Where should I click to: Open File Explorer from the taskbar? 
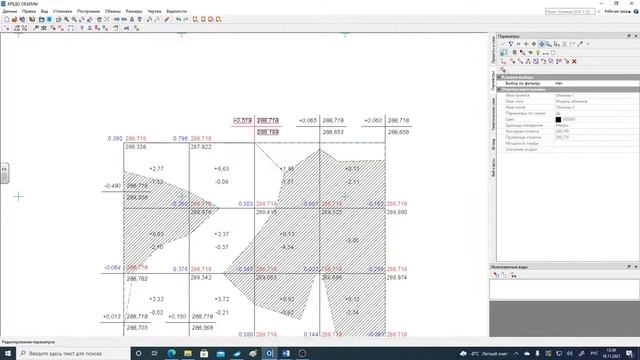[x=188, y=353]
